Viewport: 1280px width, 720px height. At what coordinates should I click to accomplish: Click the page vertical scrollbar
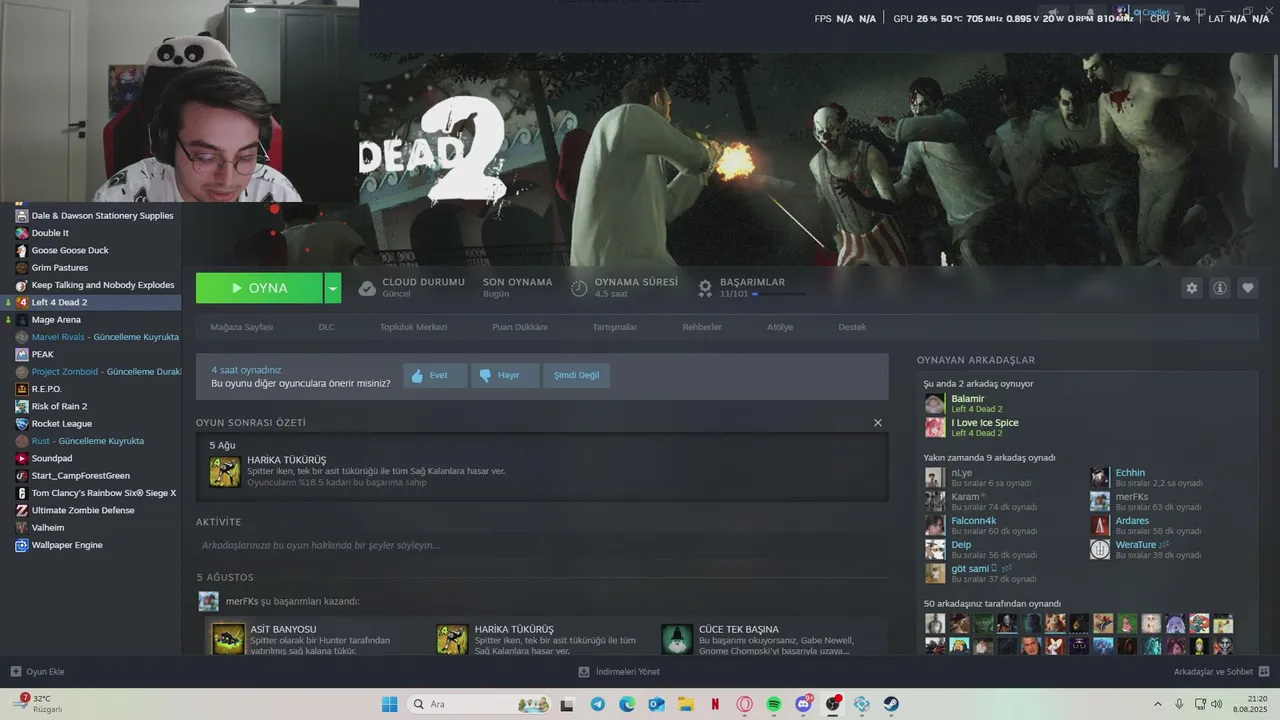point(1275,110)
